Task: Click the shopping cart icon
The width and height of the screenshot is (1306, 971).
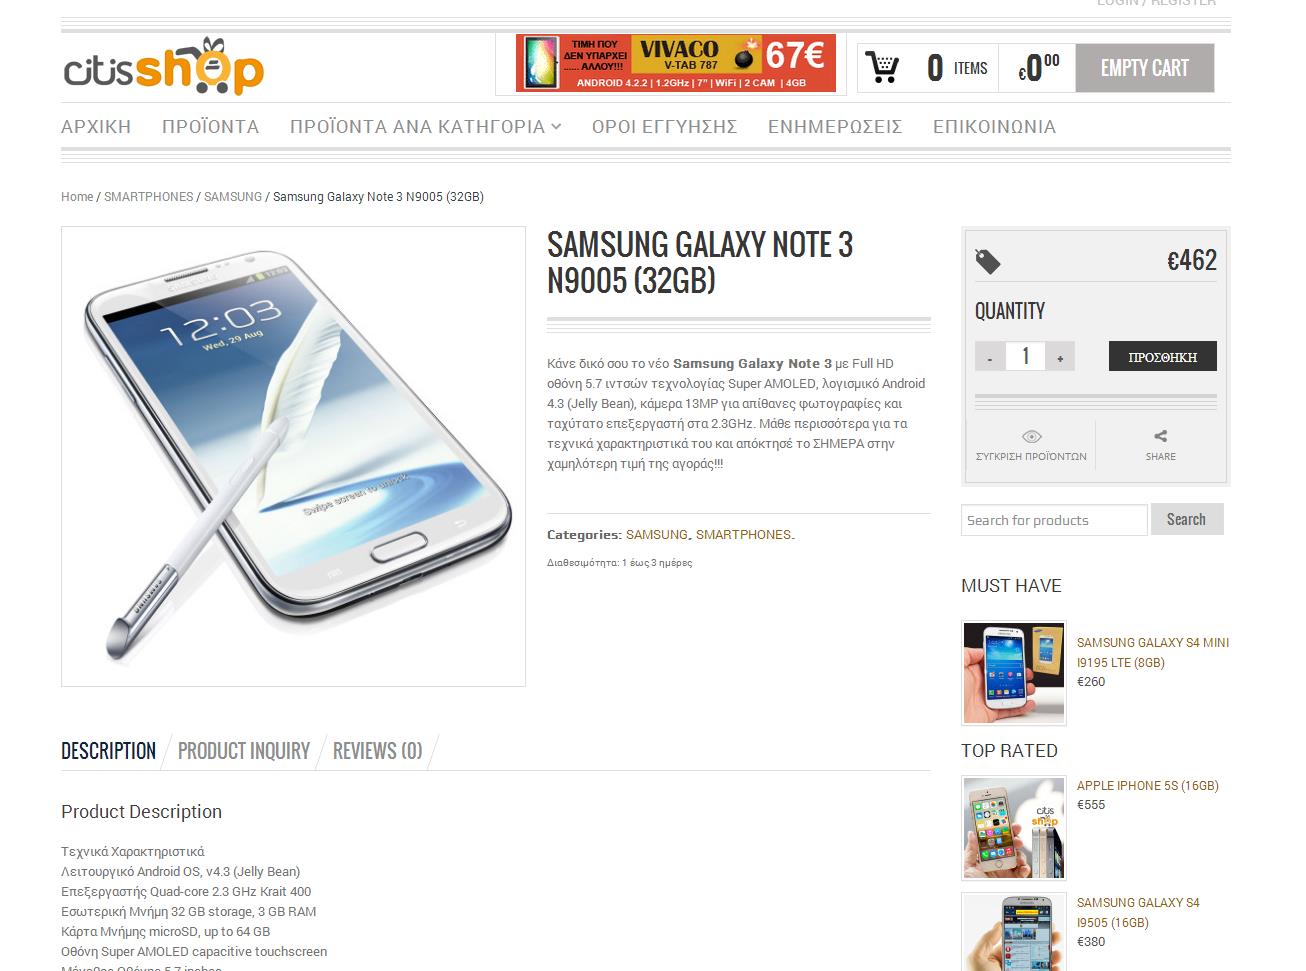Action: click(x=882, y=68)
